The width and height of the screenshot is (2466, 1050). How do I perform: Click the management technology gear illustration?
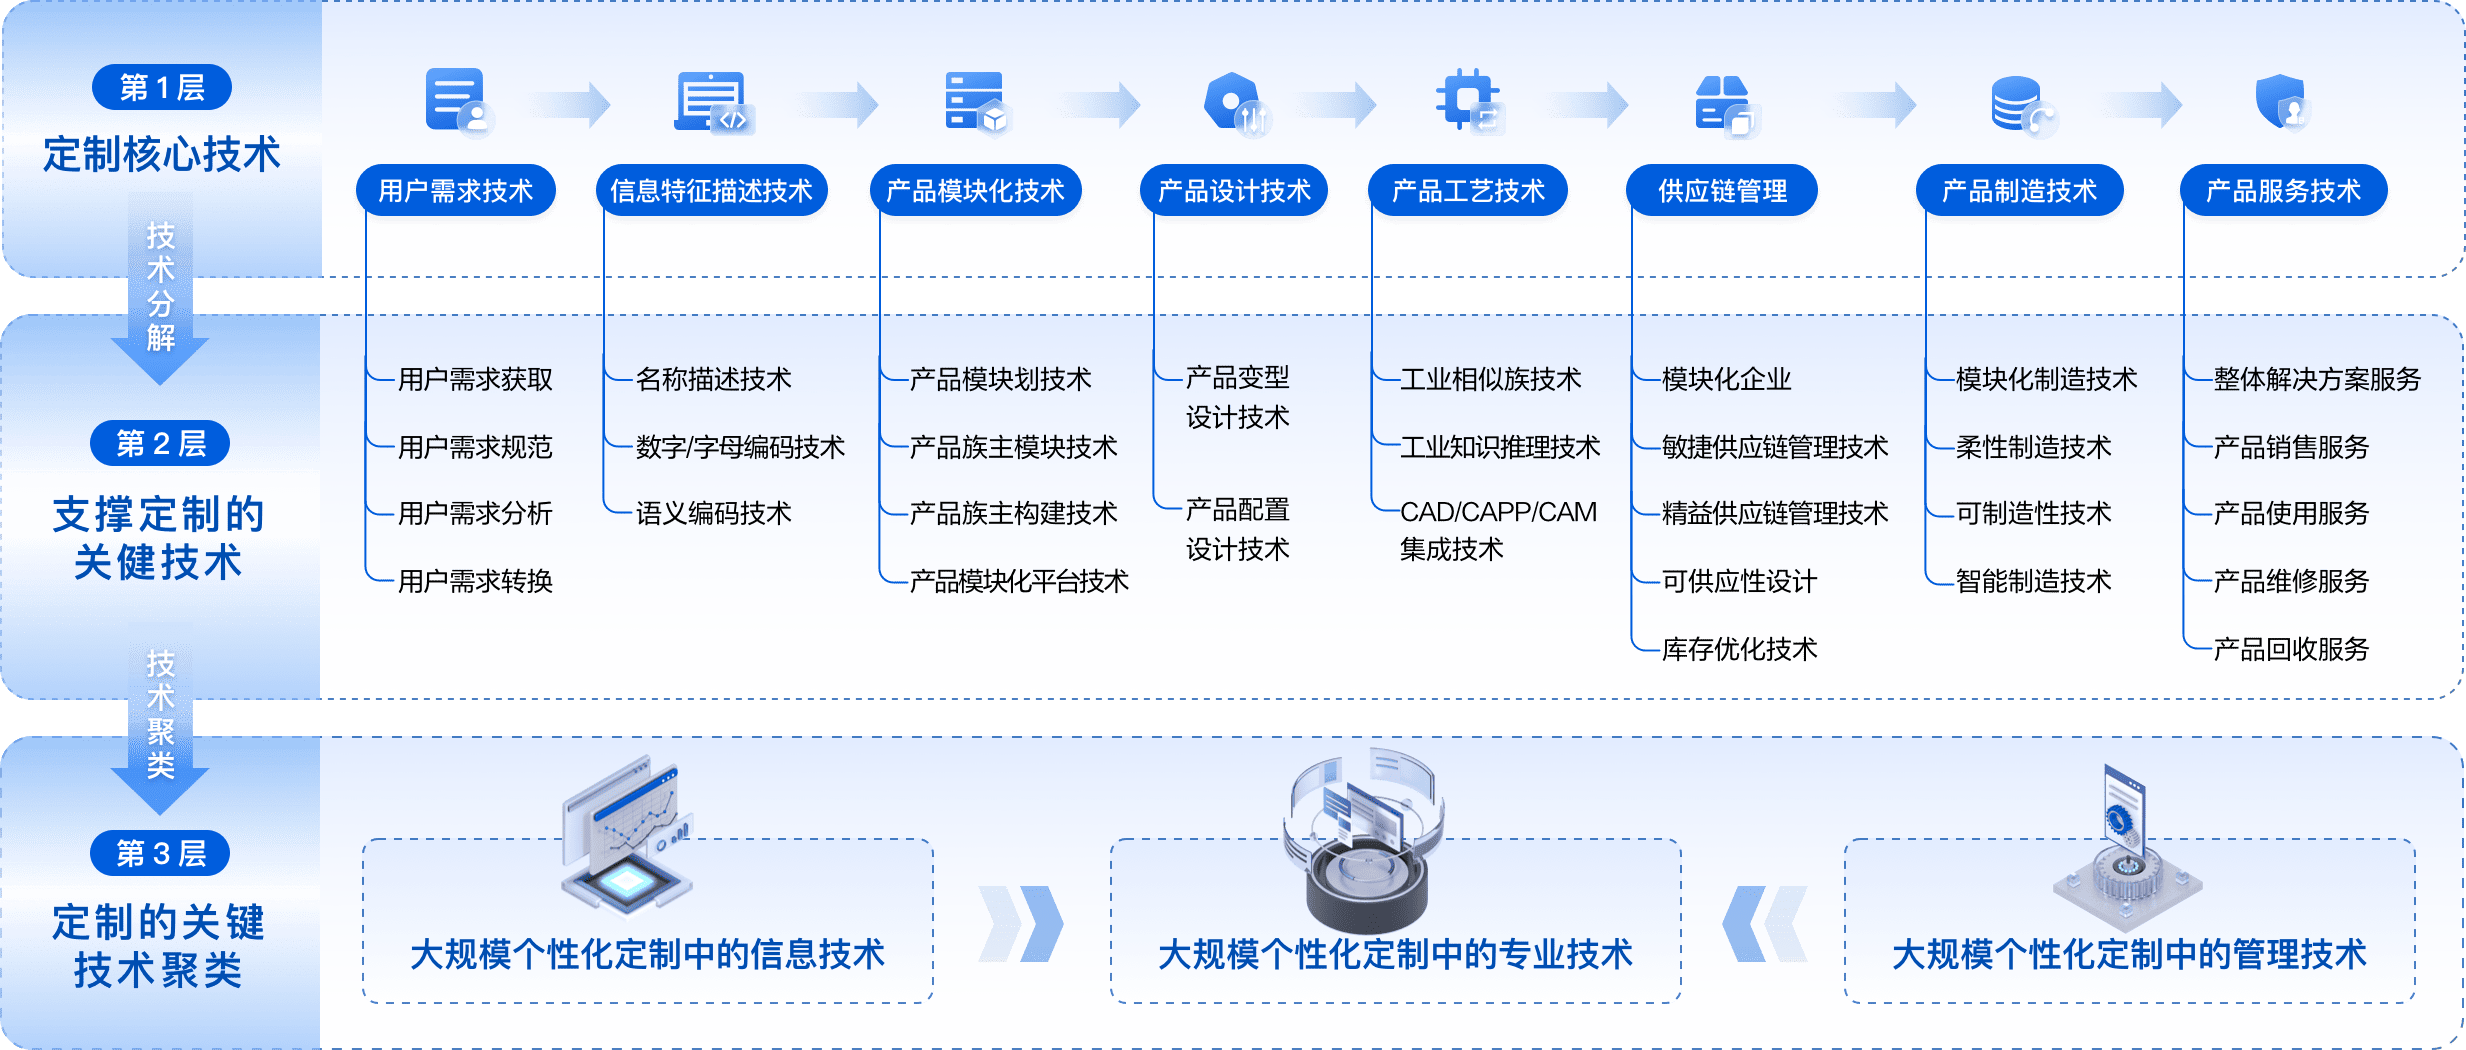(x=2127, y=848)
